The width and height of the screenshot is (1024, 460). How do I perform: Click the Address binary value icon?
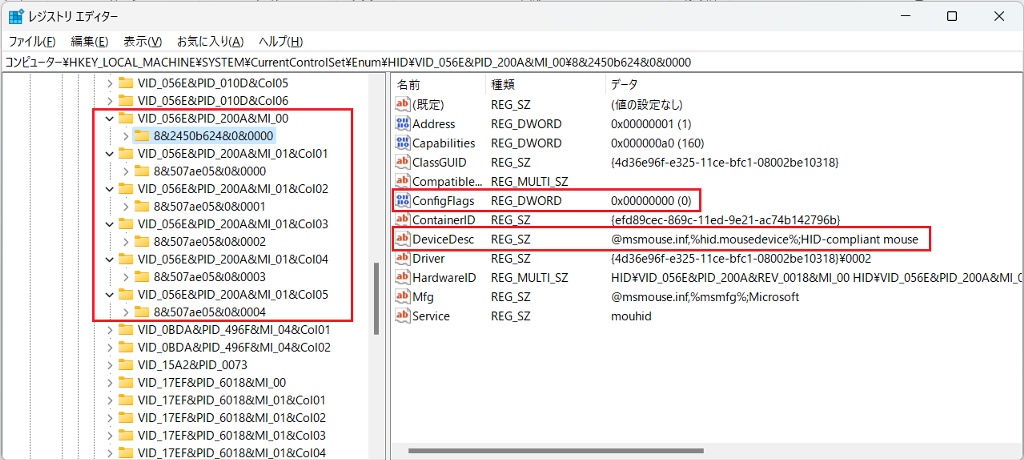point(404,124)
